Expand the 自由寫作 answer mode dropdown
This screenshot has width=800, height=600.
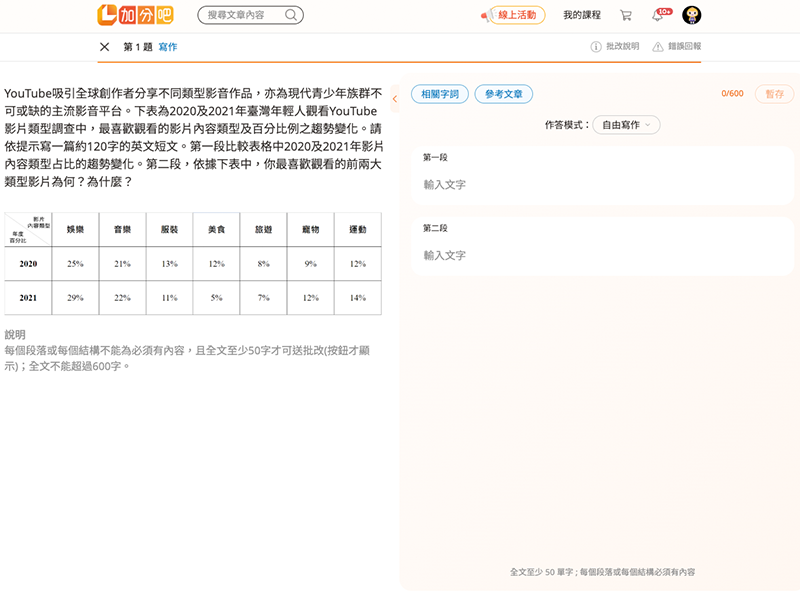[626, 125]
